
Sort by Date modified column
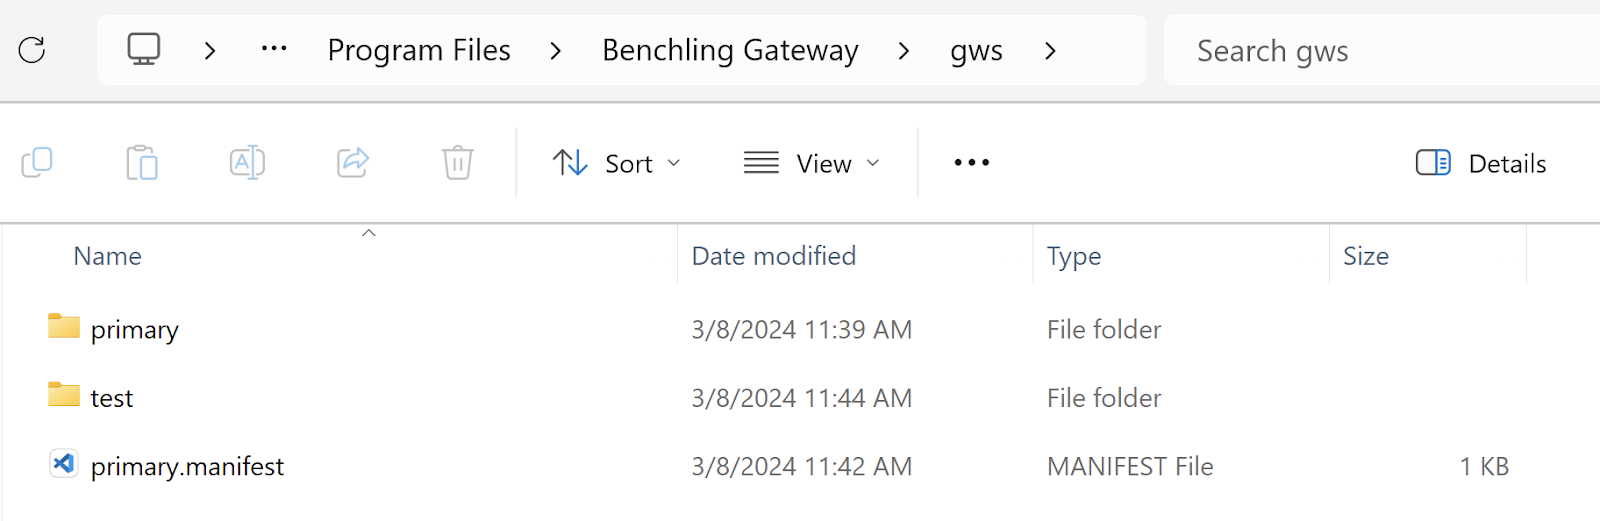coord(774,256)
